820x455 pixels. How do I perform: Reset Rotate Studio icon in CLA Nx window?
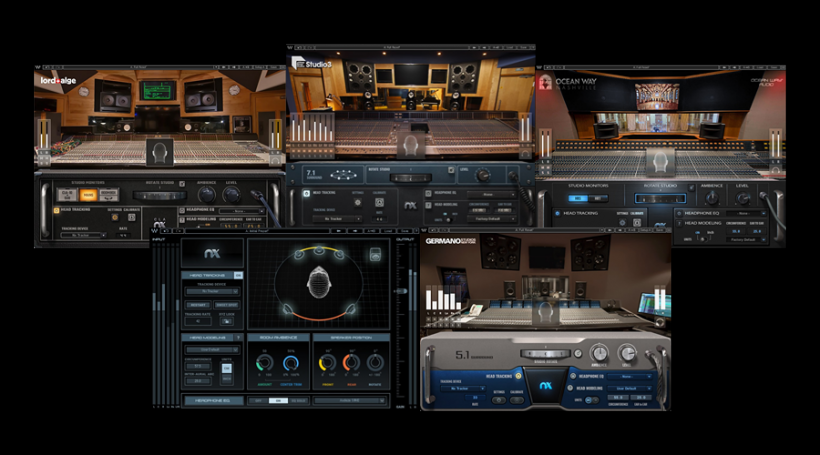[182, 184]
